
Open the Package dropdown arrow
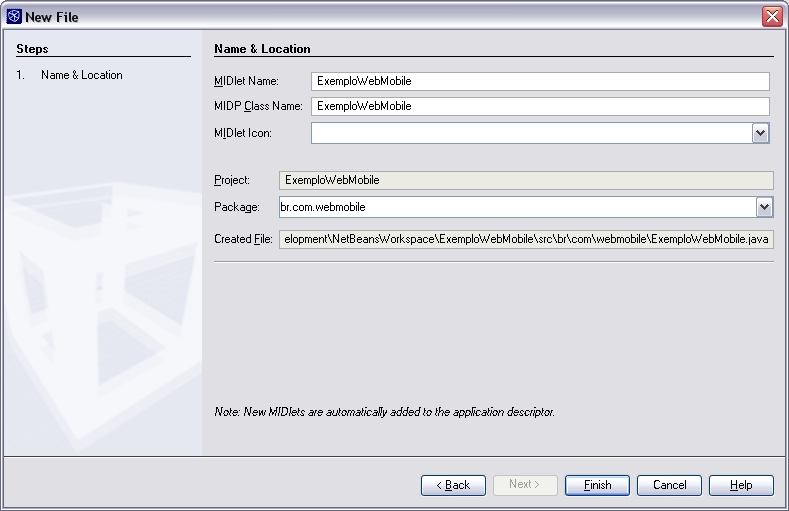coord(764,207)
